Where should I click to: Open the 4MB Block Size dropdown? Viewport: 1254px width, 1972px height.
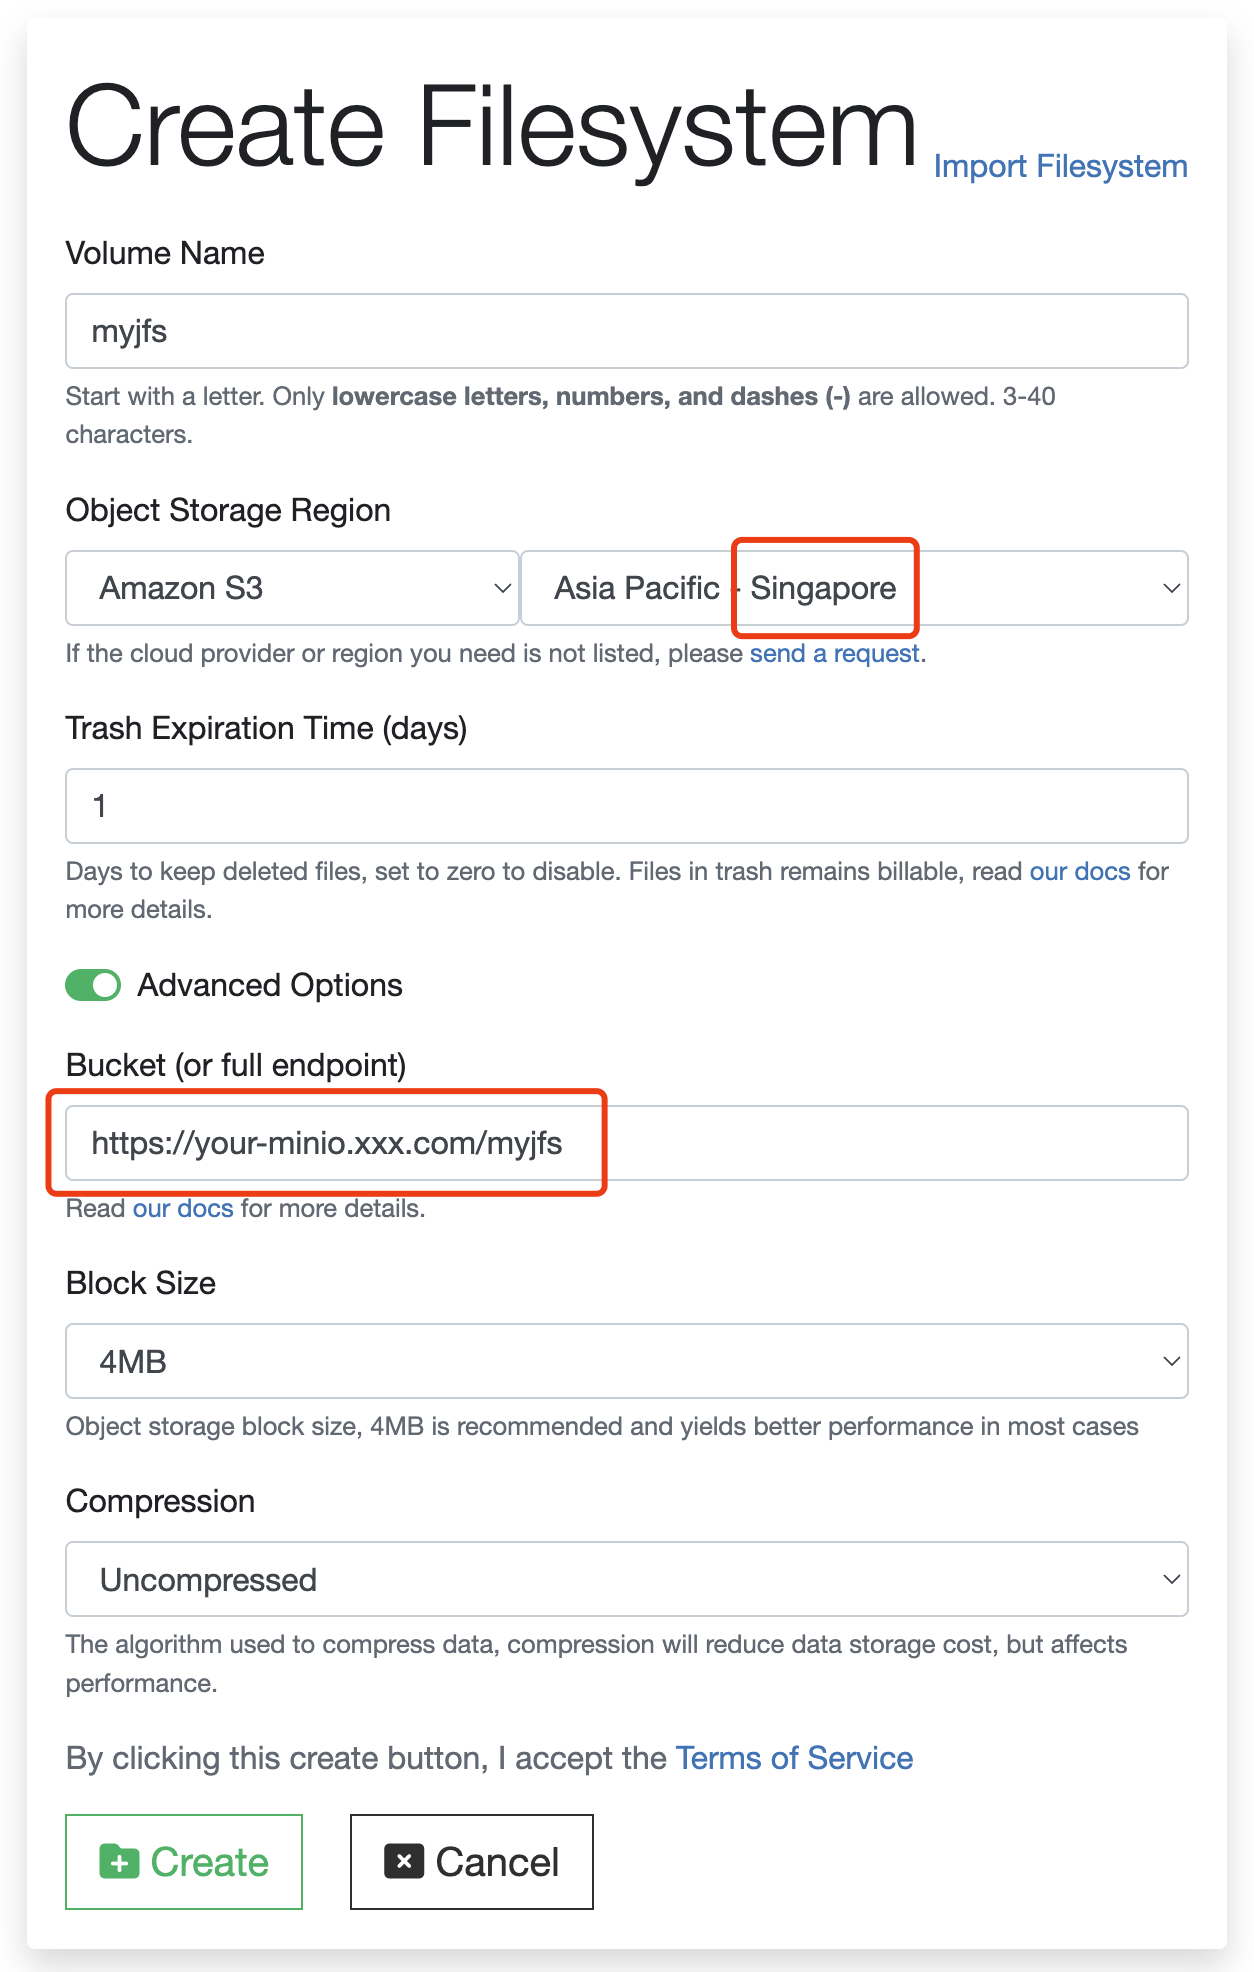[626, 1361]
